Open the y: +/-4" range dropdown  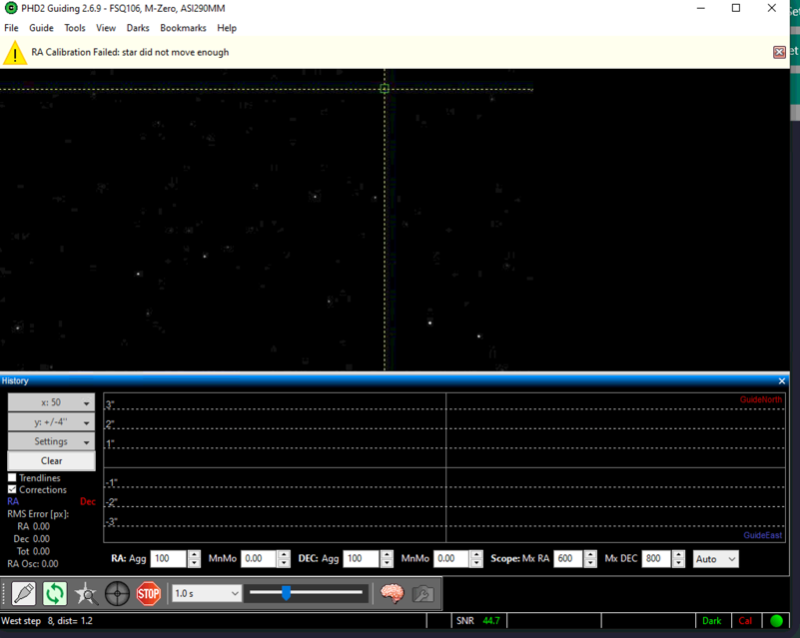coord(51,422)
